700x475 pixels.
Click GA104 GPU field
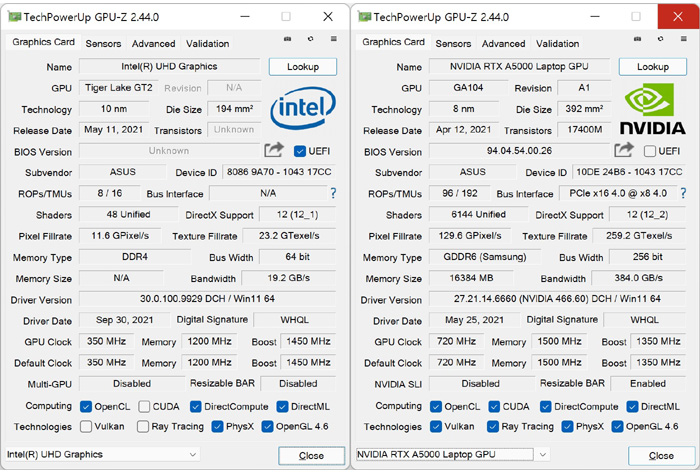coord(468,88)
